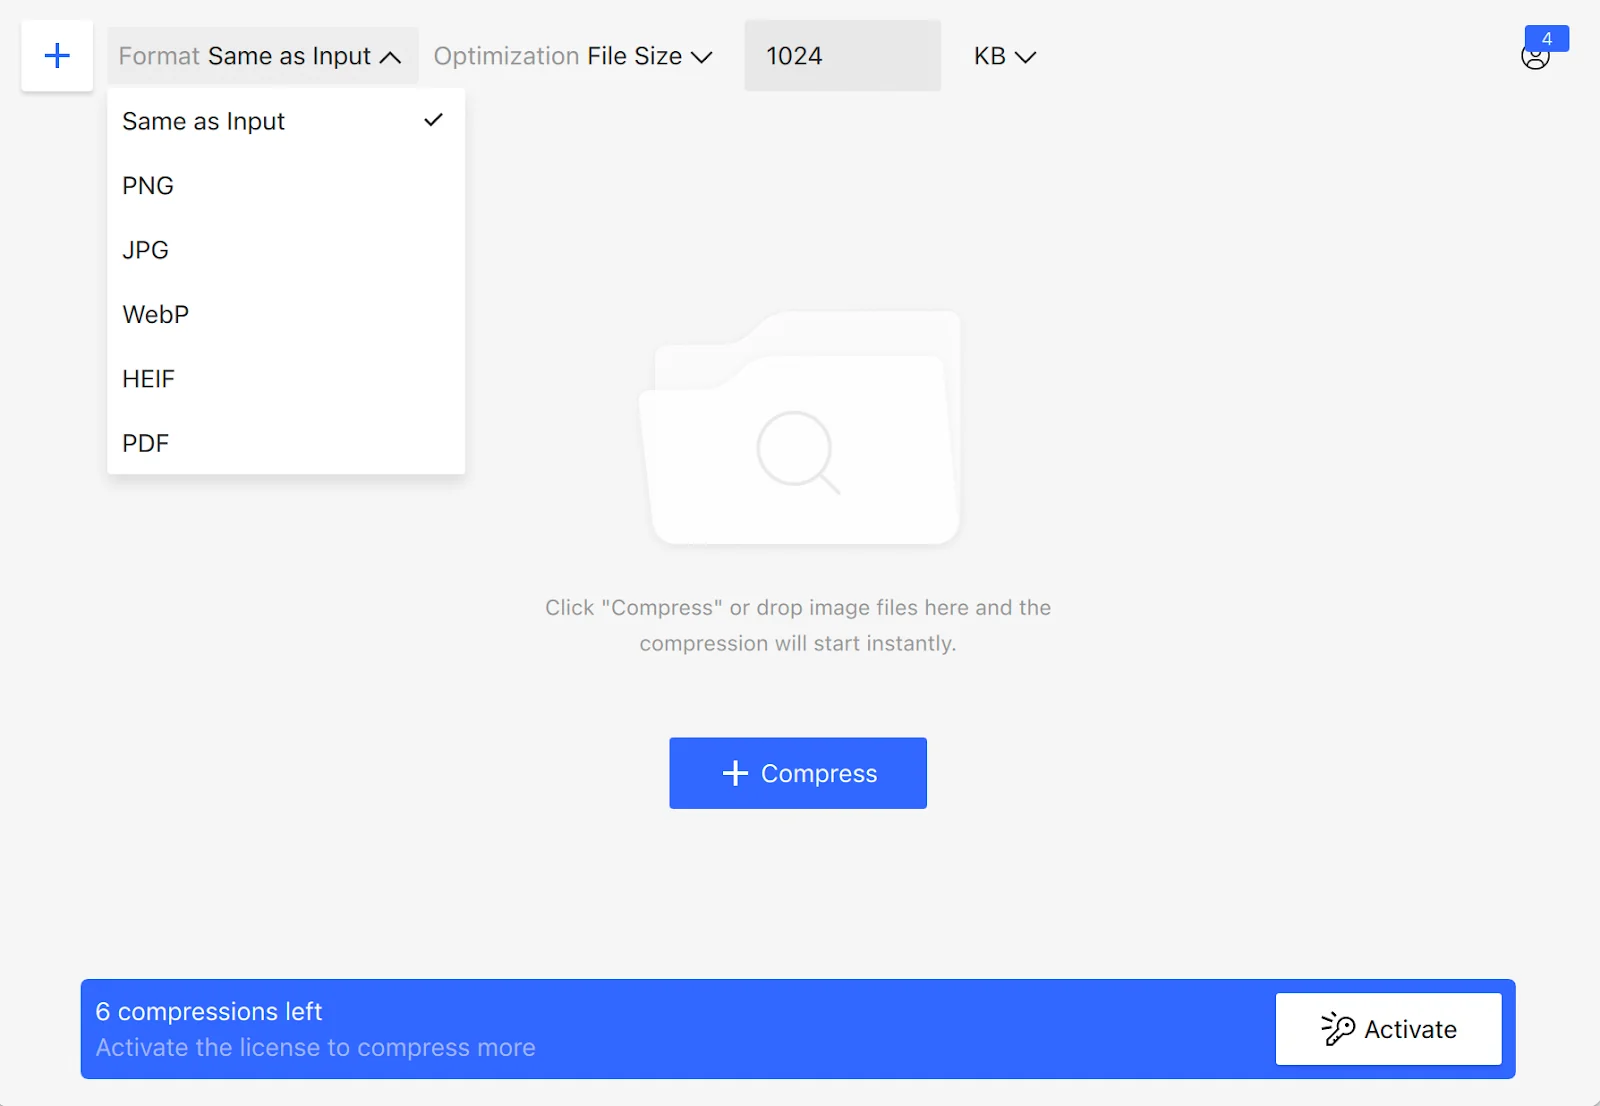Click "Activate the license to compress more" text
1600x1106 pixels.
tap(315, 1047)
